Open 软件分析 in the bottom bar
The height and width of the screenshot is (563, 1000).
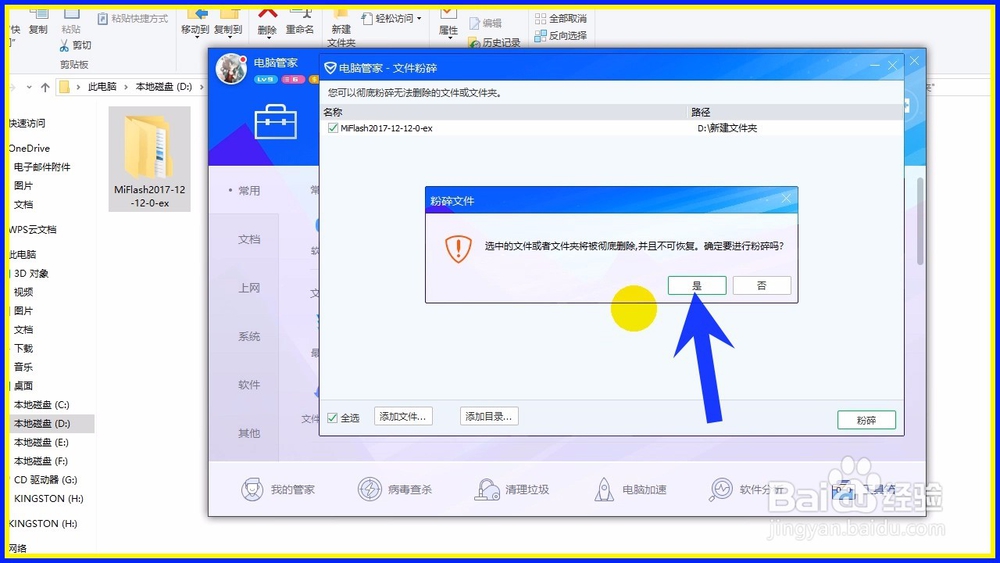pyautogui.click(x=746, y=490)
